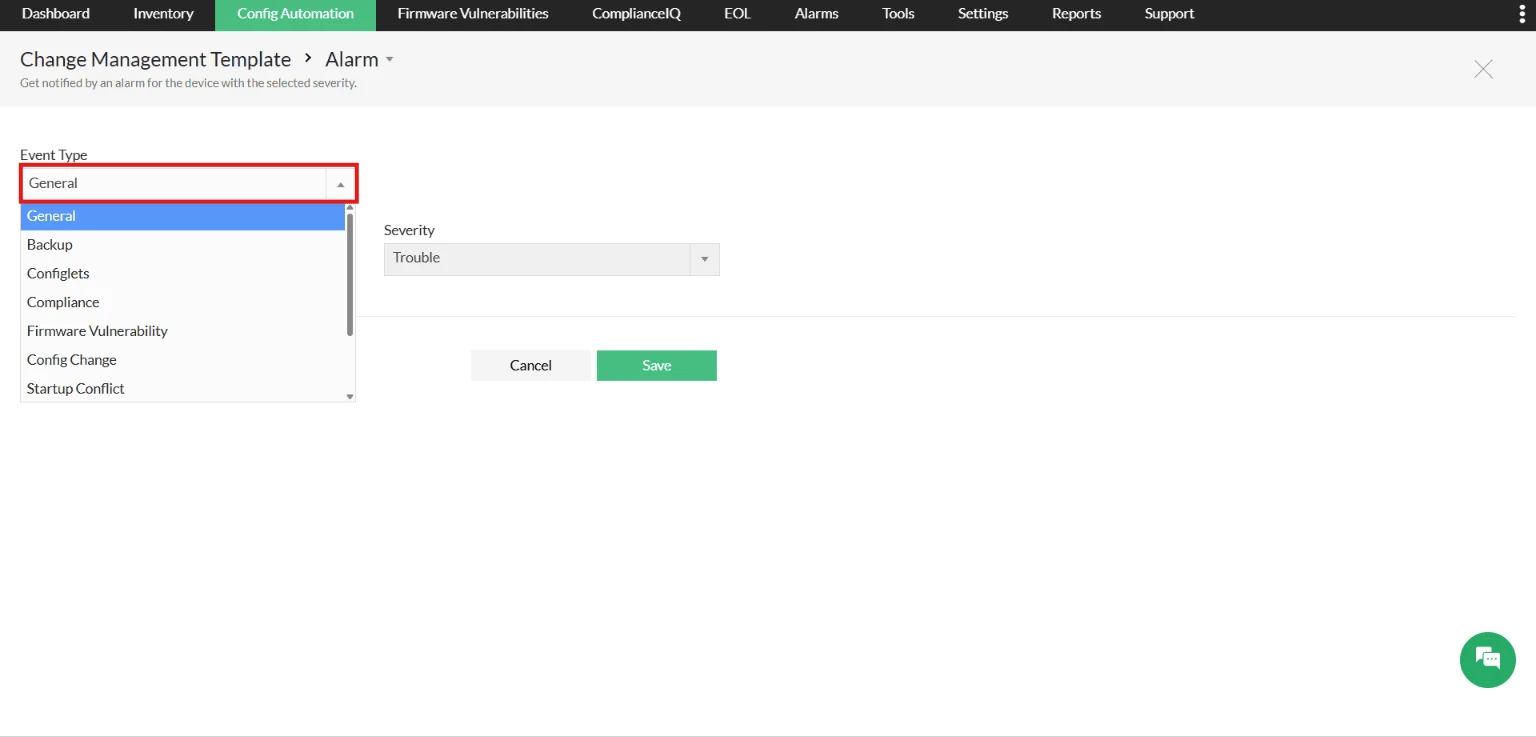Viewport: 1536px width, 737px height.
Task: Open the Inventory tab
Action: (163, 14)
